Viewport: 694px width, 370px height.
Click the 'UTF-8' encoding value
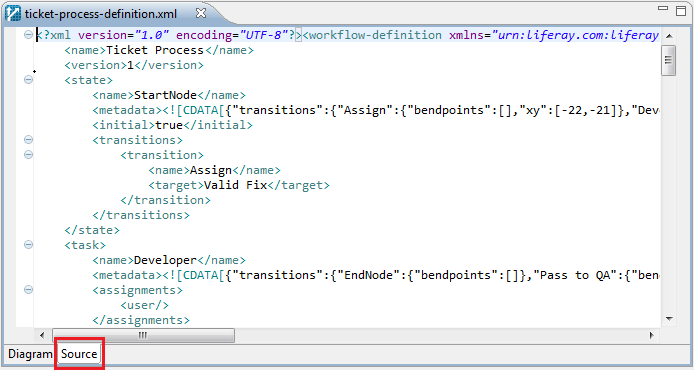[265, 35]
